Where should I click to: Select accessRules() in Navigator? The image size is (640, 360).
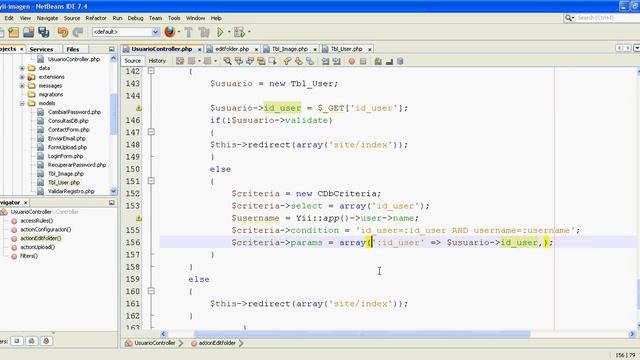click(36, 220)
